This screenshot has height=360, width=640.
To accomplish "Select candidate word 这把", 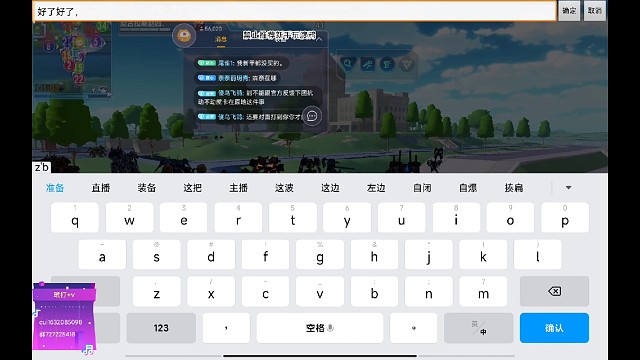I will (x=193, y=188).
